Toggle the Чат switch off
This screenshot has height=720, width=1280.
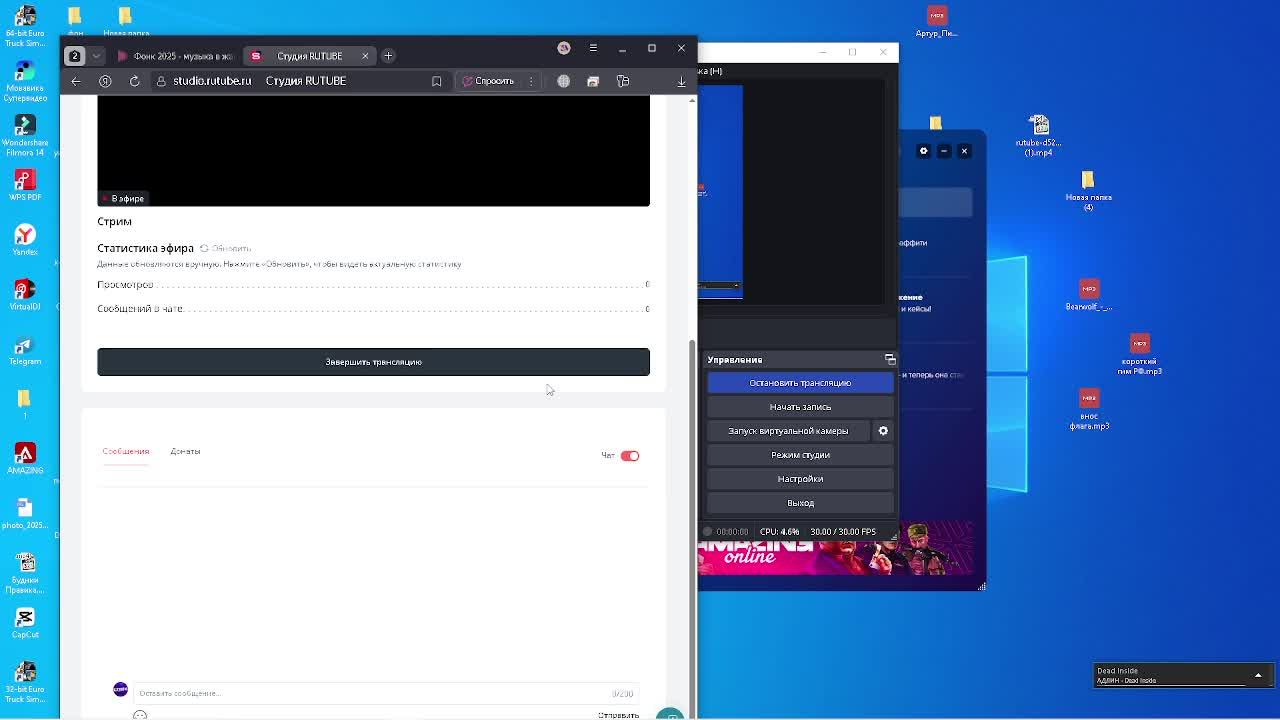pos(629,456)
